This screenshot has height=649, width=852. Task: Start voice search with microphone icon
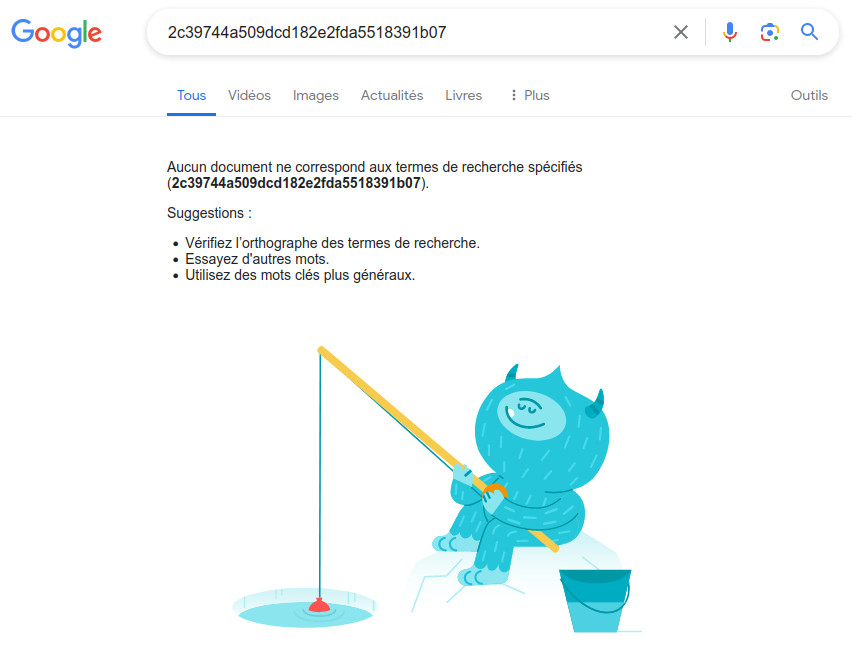tap(730, 32)
